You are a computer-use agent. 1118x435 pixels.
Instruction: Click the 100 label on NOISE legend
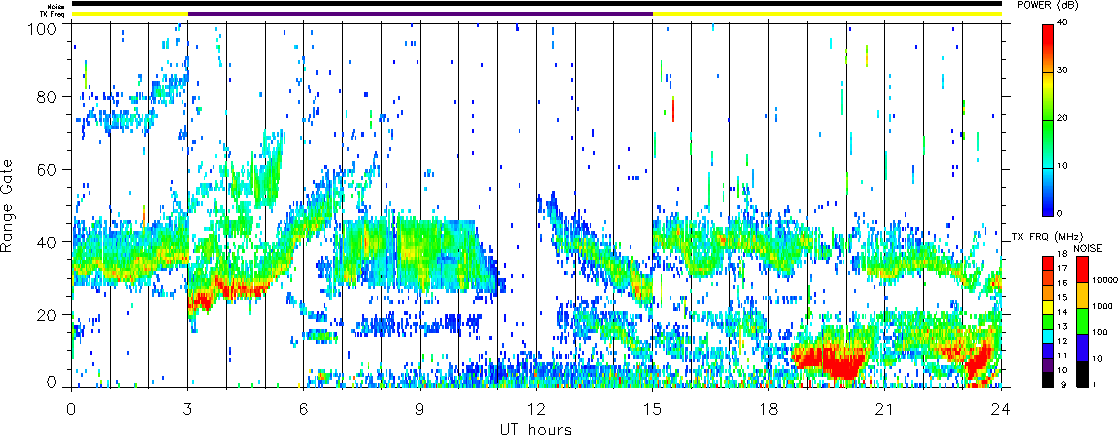tap(1099, 332)
